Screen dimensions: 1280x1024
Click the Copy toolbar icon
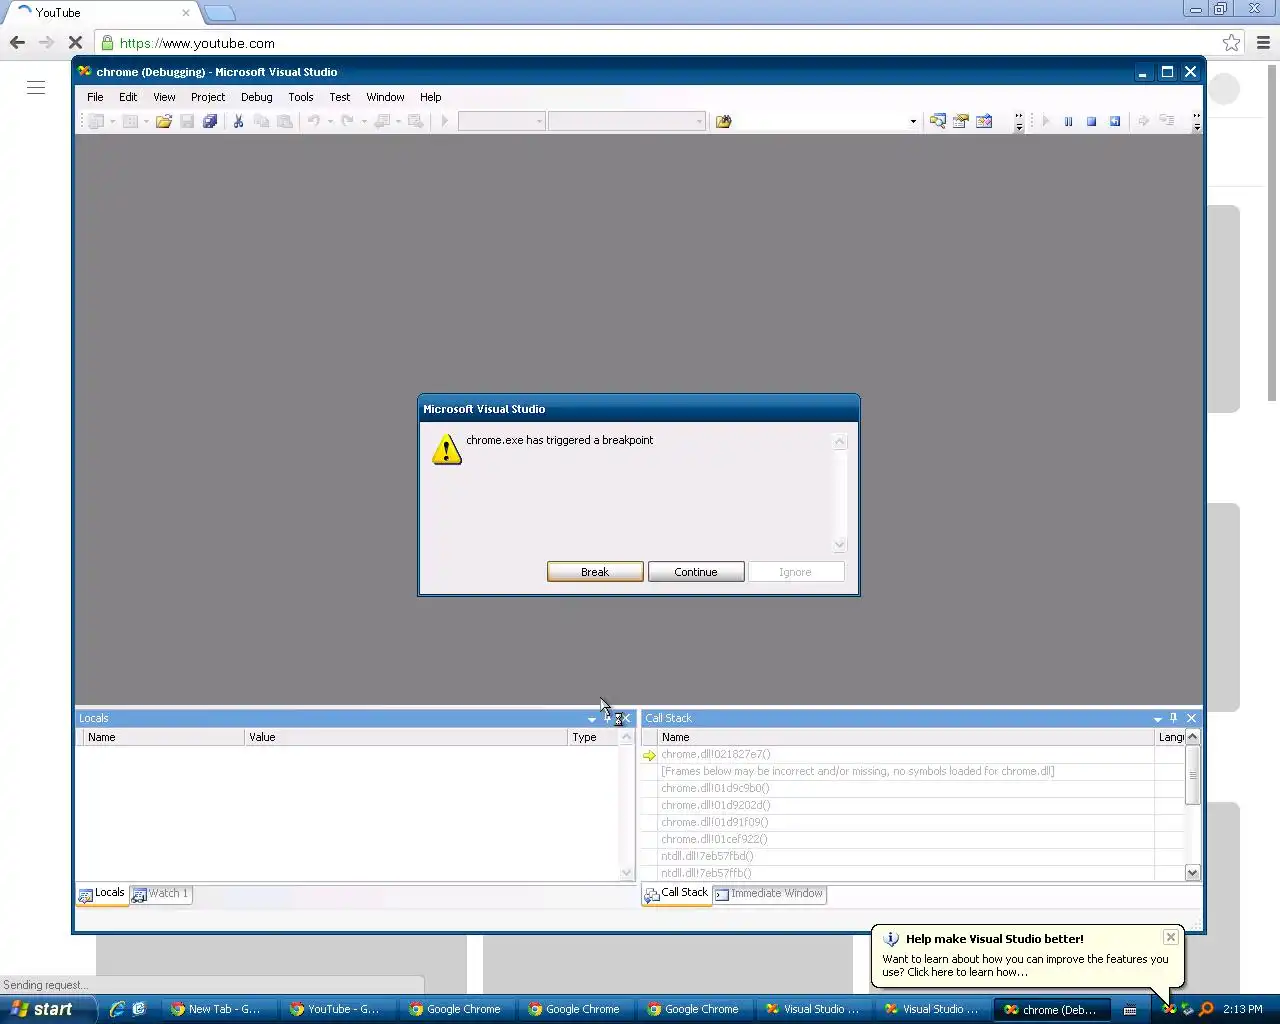point(261,121)
